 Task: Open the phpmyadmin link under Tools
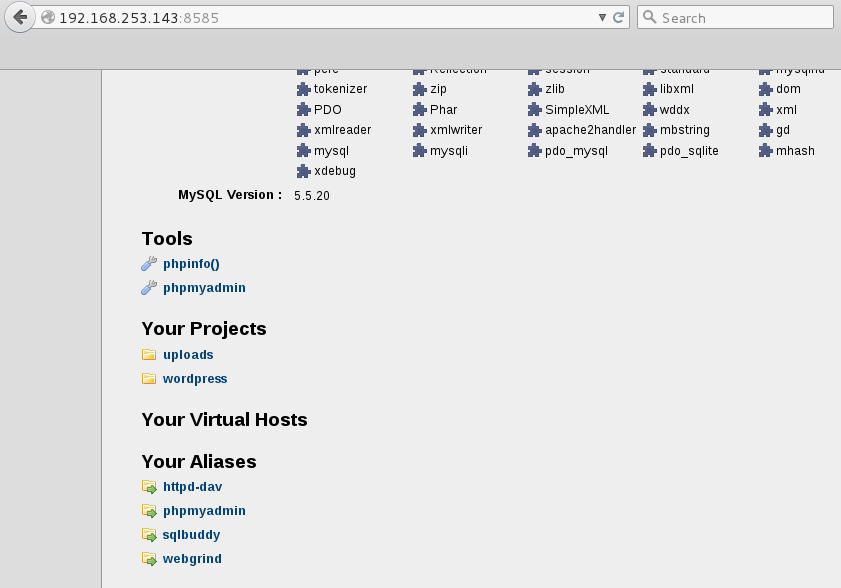point(204,288)
